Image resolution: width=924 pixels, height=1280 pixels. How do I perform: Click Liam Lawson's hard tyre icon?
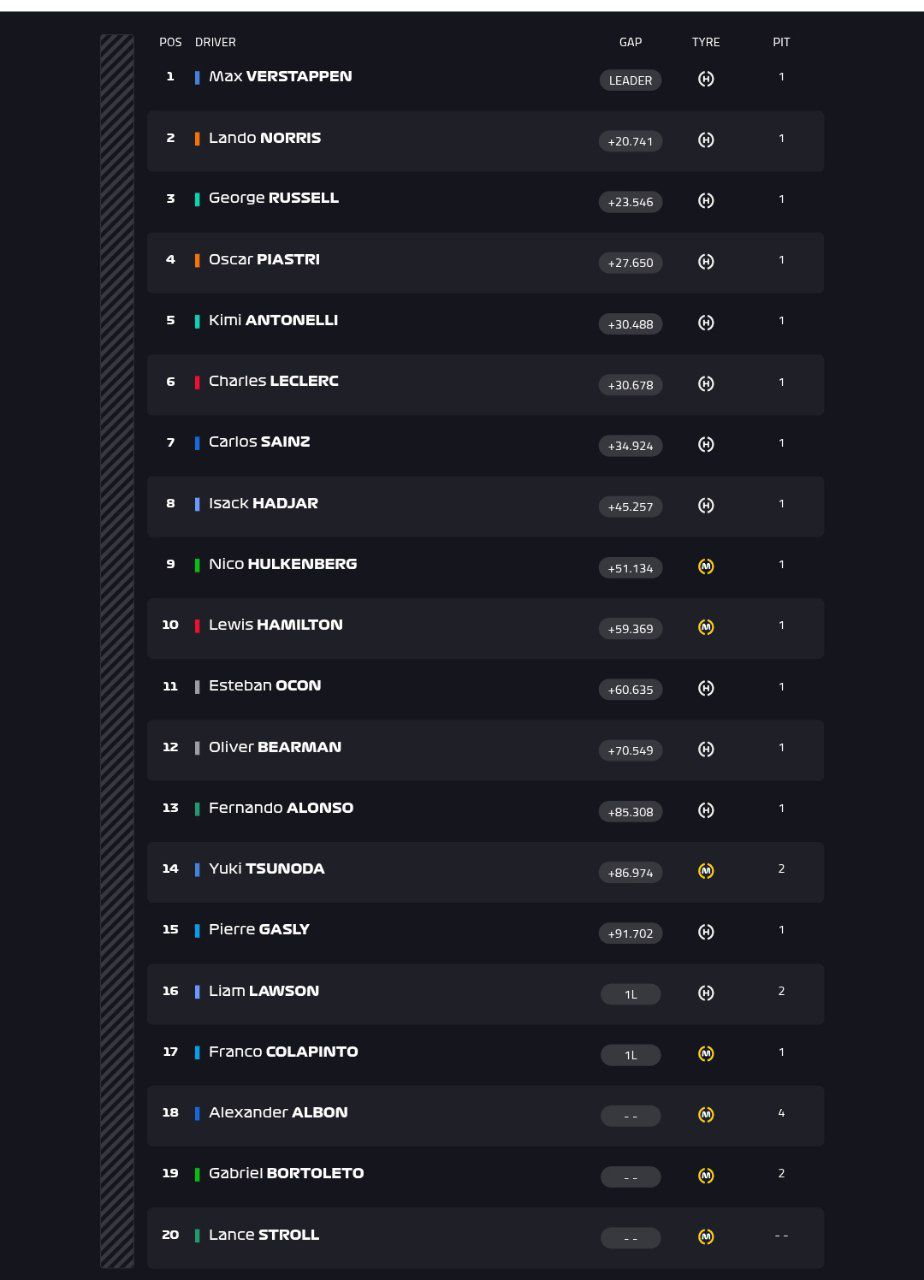click(706, 993)
